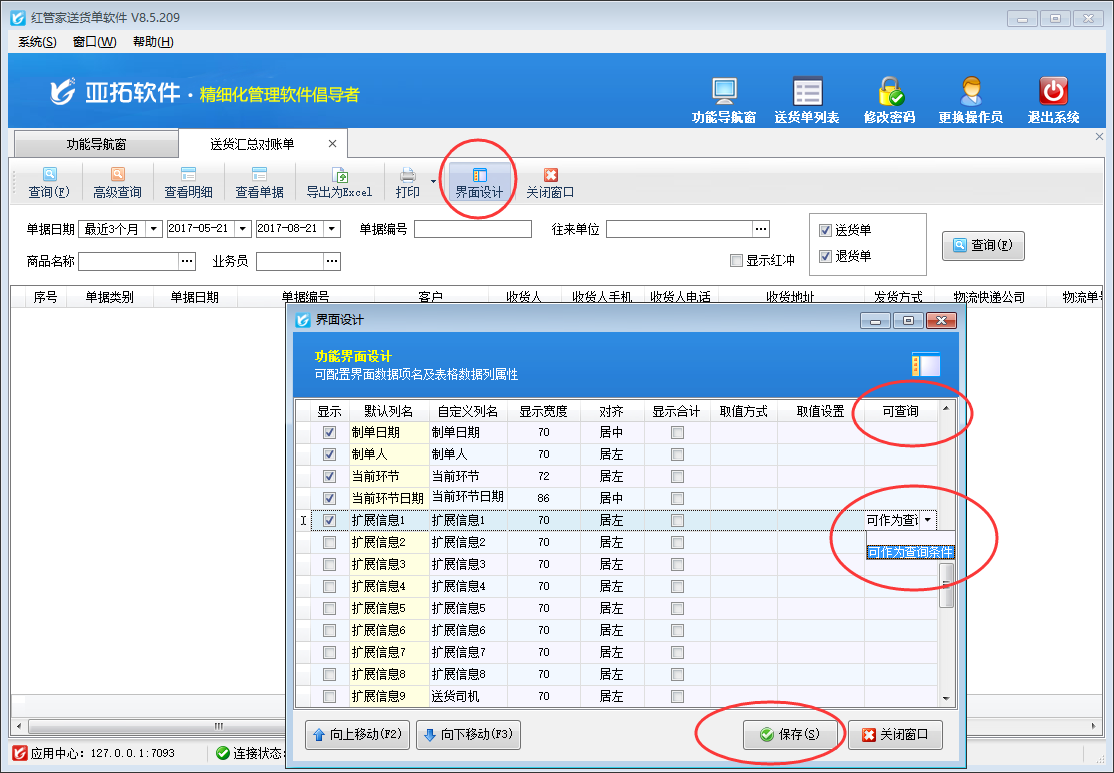This screenshot has height=773, width=1114.
Task: Select 可作为查询条件 from the dropdown list
Action: pos(910,552)
